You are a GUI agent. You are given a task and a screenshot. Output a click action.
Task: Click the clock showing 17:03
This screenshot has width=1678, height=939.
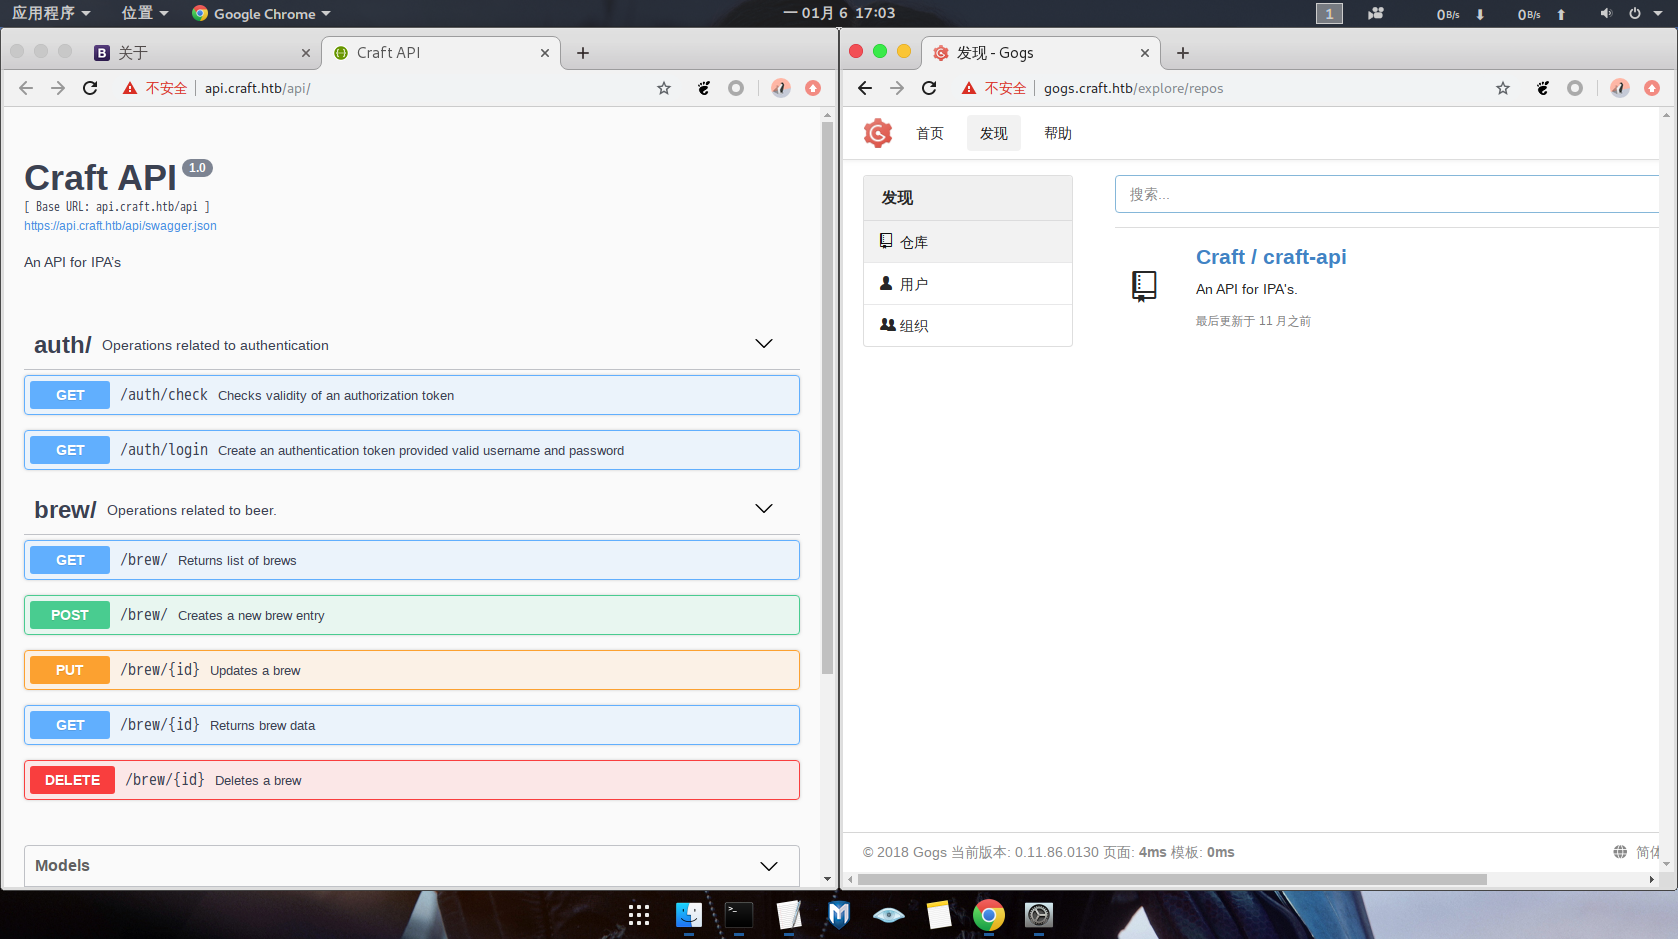coord(839,13)
